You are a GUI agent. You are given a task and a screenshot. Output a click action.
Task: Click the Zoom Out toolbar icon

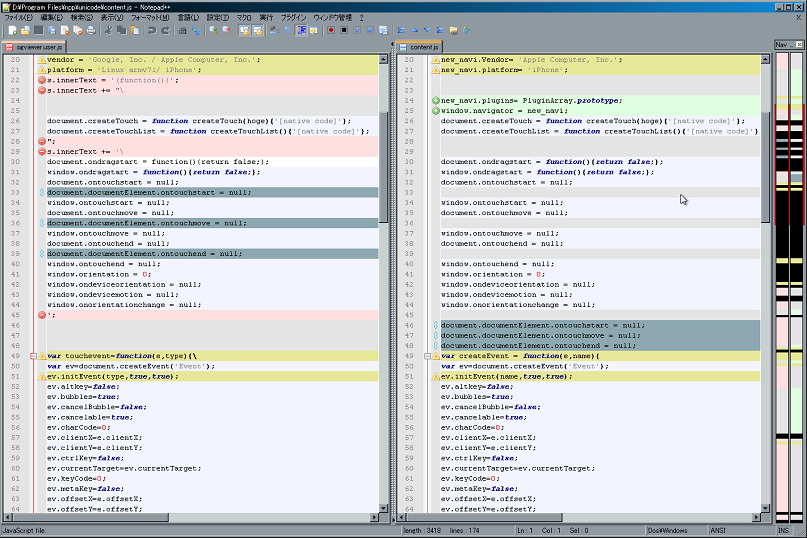(x=226, y=30)
